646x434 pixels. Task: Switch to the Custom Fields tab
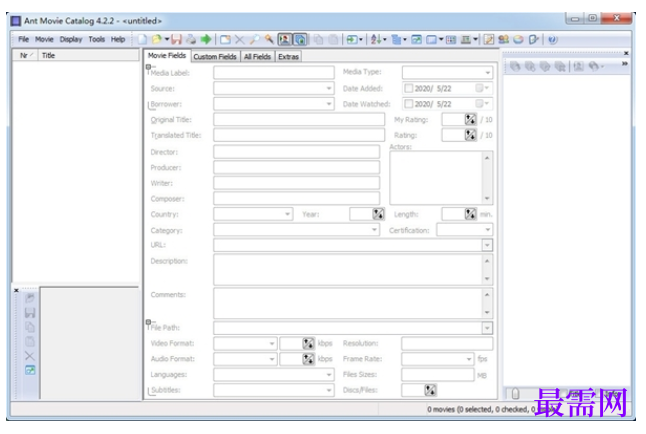[x=215, y=57]
